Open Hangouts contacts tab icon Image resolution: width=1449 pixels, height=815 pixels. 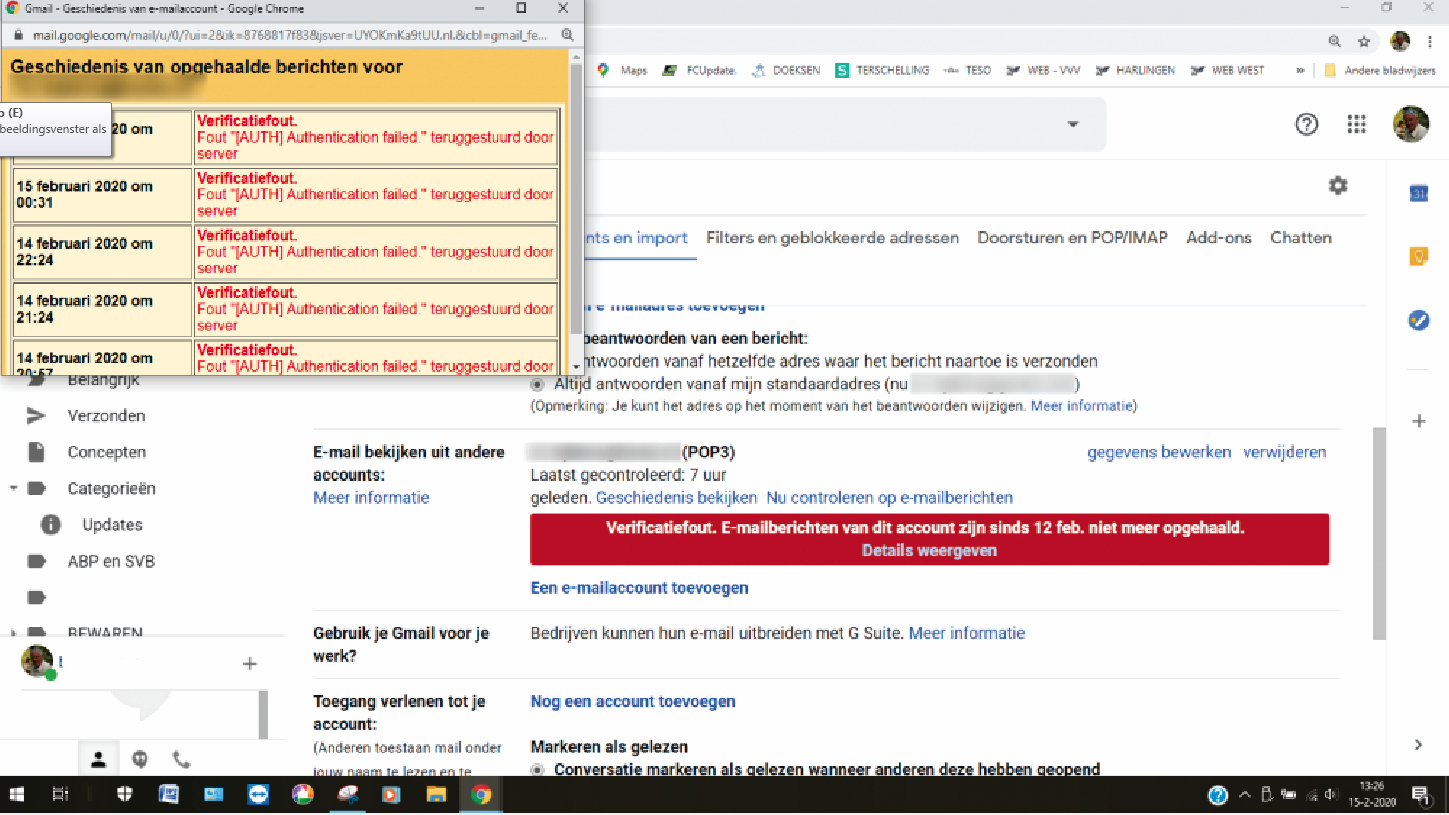click(x=98, y=760)
